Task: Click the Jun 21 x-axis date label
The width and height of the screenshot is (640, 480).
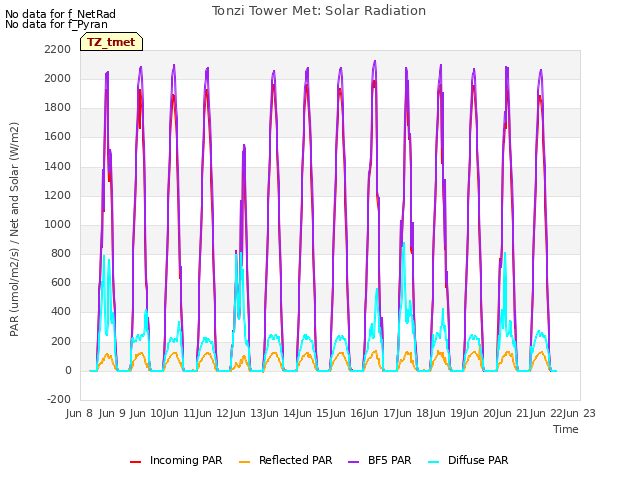Action: tap(512, 413)
